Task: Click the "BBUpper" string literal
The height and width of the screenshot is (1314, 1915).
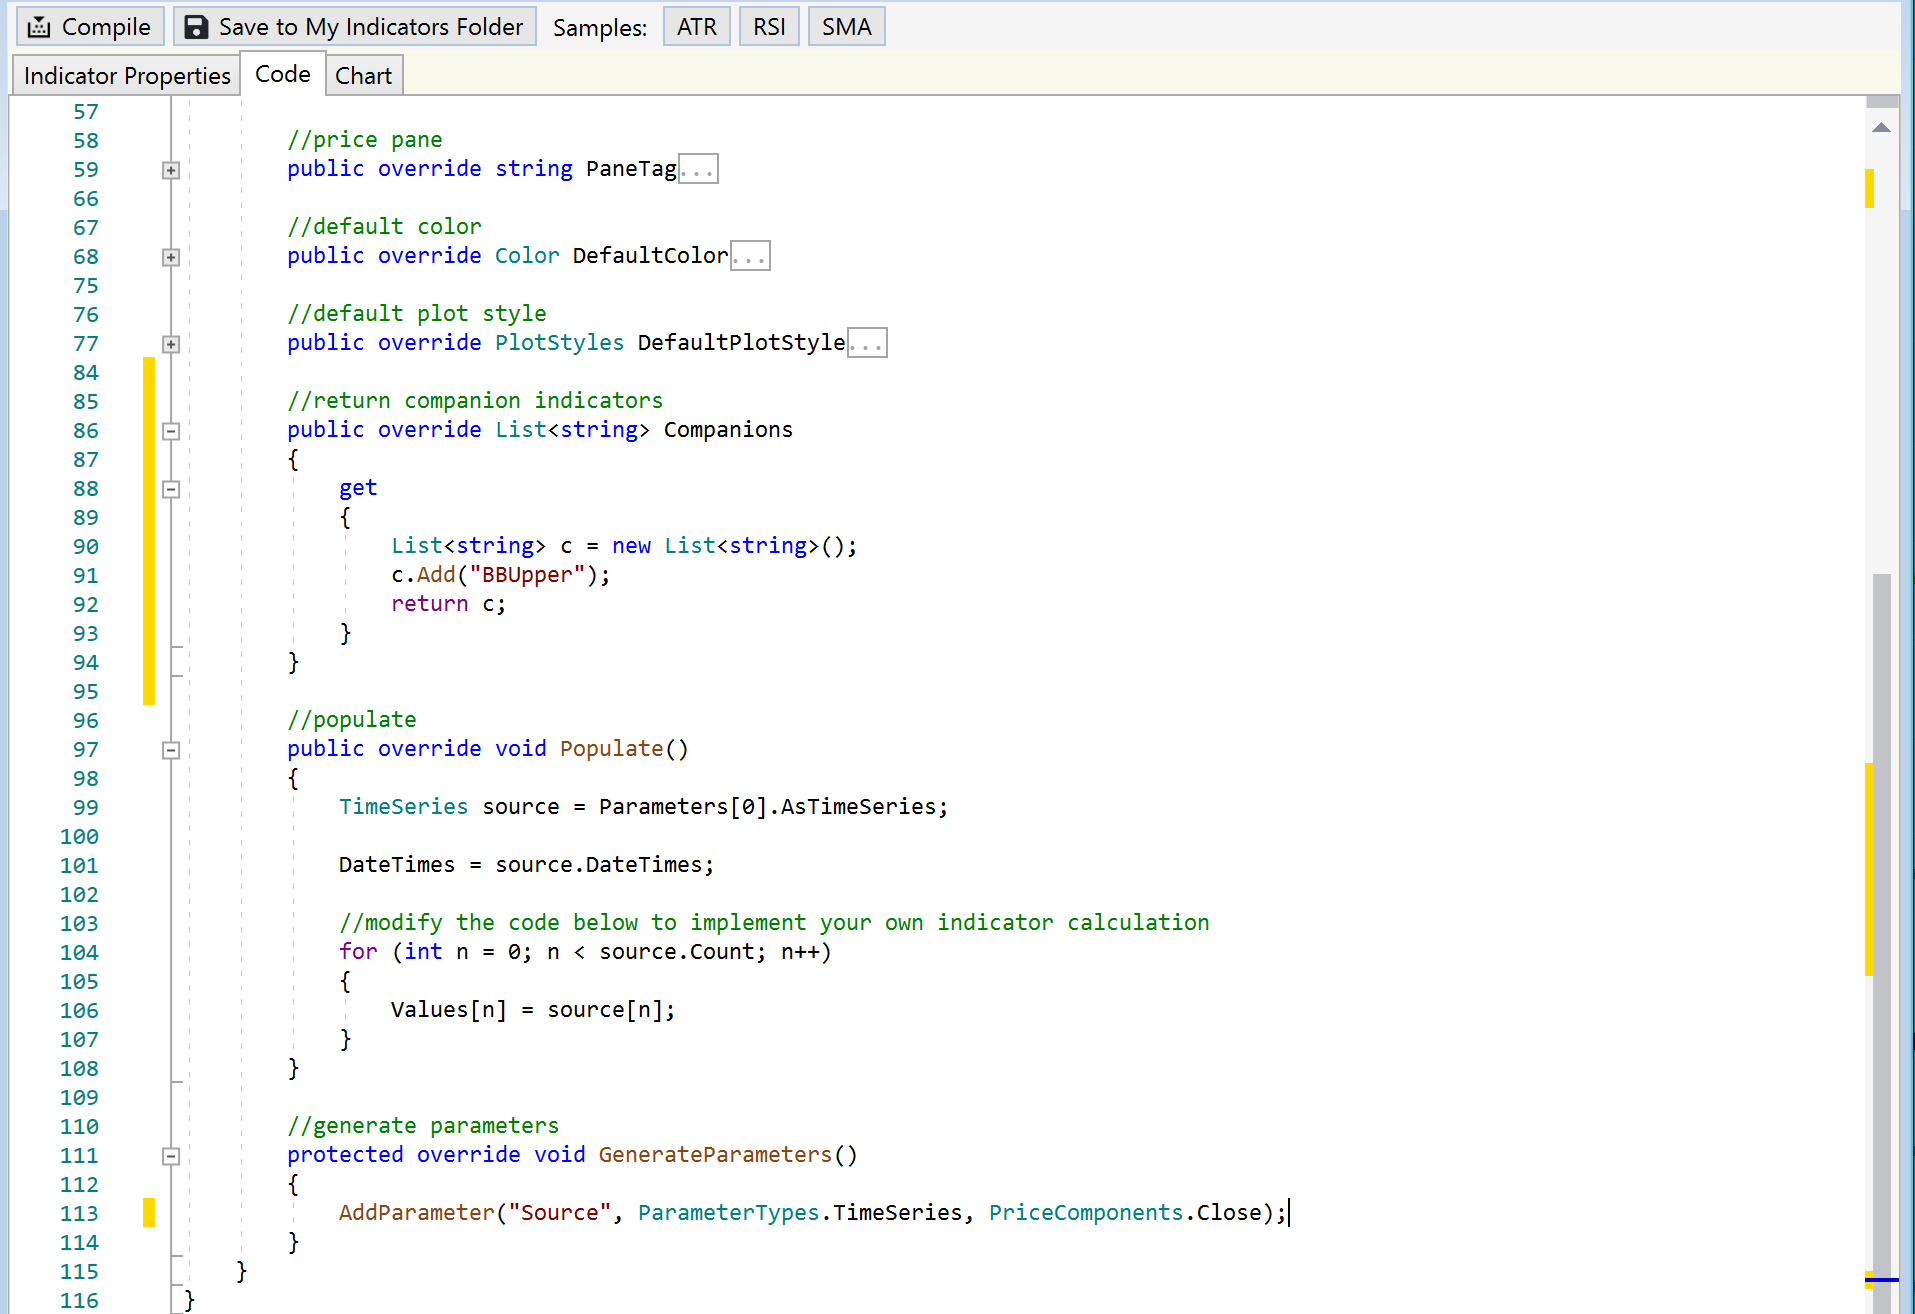Action: click(527, 575)
